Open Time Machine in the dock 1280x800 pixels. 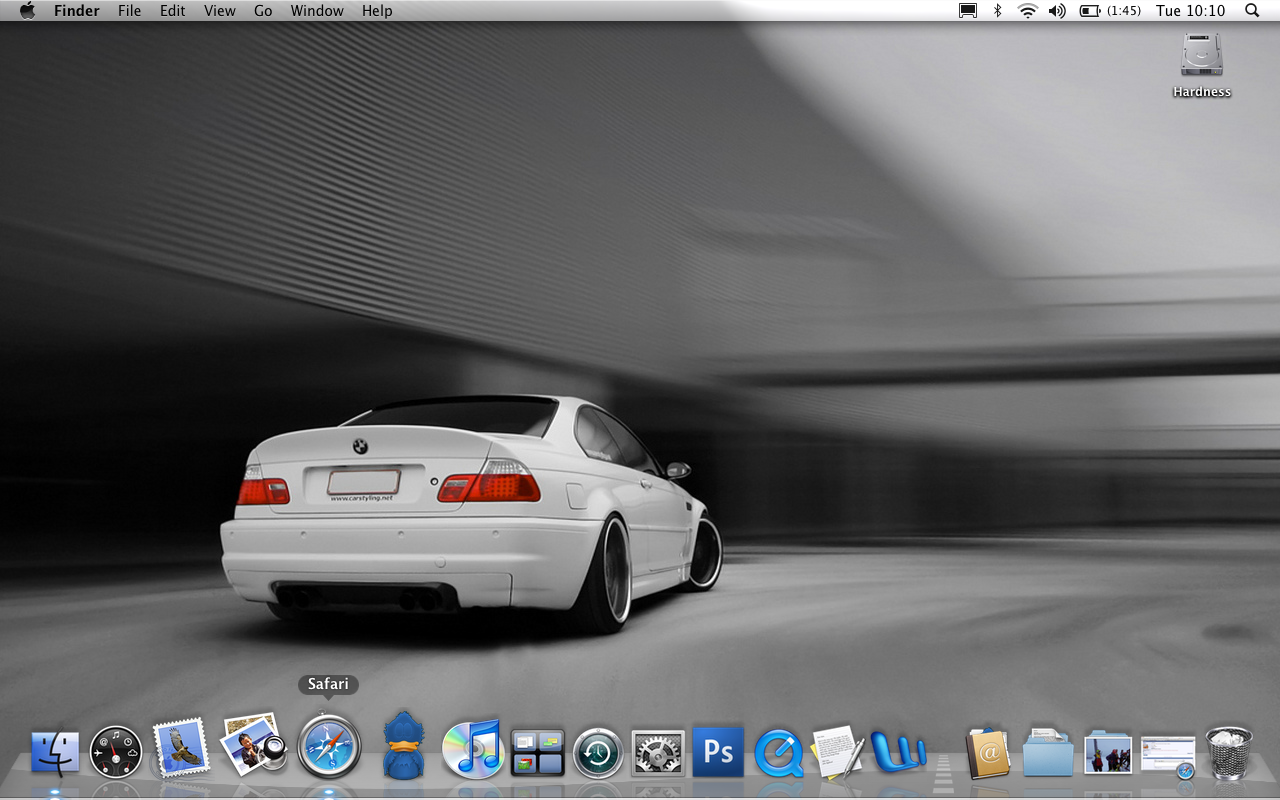pyautogui.click(x=598, y=753)
